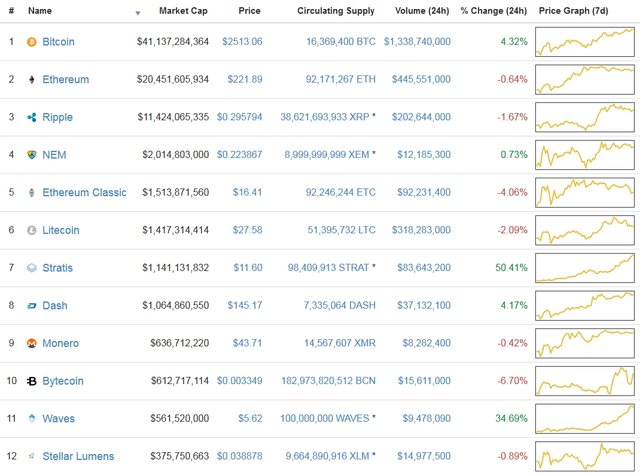Click the Ethereum diamond icon
The image size is (640, 475).
click(x=31, y=79)
